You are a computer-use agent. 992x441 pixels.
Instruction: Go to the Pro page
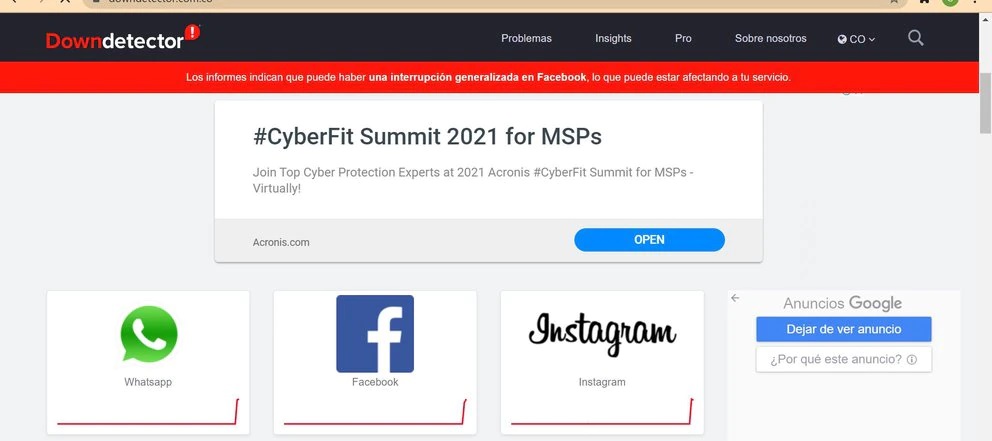683,39
